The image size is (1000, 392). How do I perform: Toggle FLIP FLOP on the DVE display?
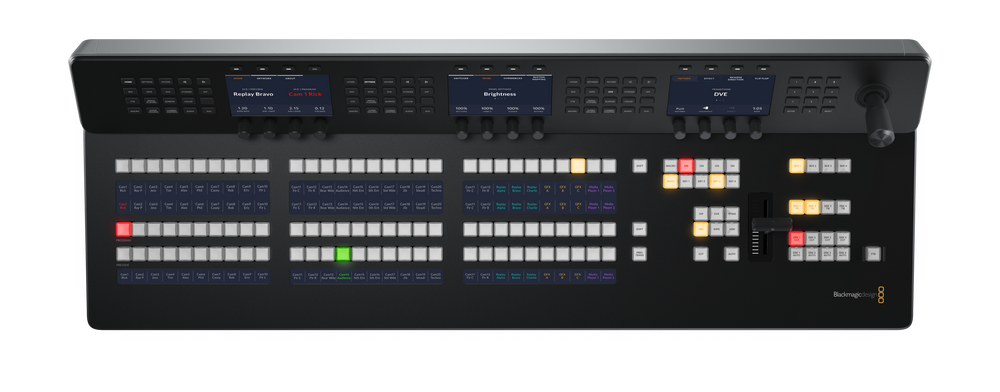[x=762, y=78]
